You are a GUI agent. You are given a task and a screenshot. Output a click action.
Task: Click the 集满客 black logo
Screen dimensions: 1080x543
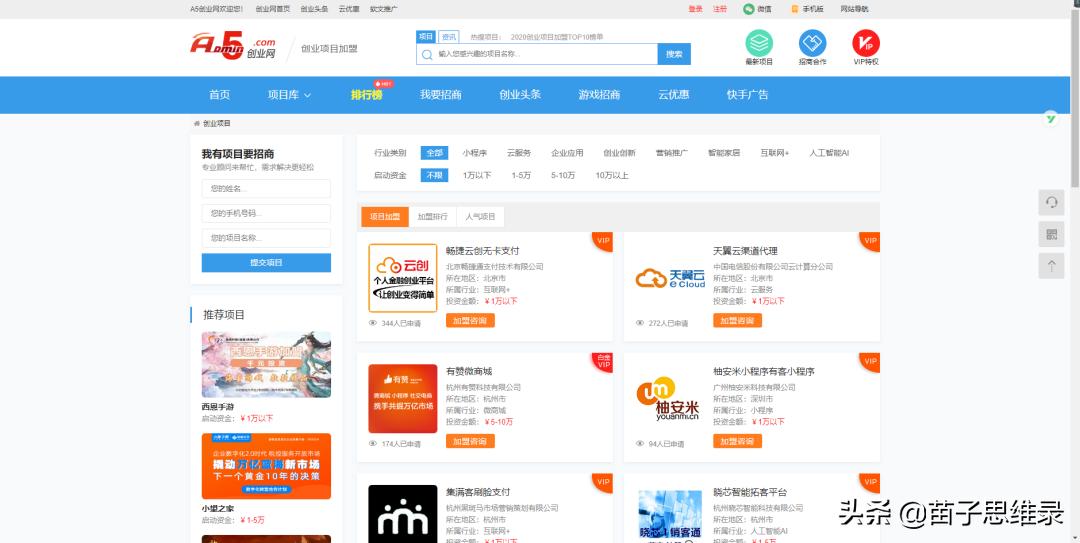pyautogui.click(x=403, y=514)
